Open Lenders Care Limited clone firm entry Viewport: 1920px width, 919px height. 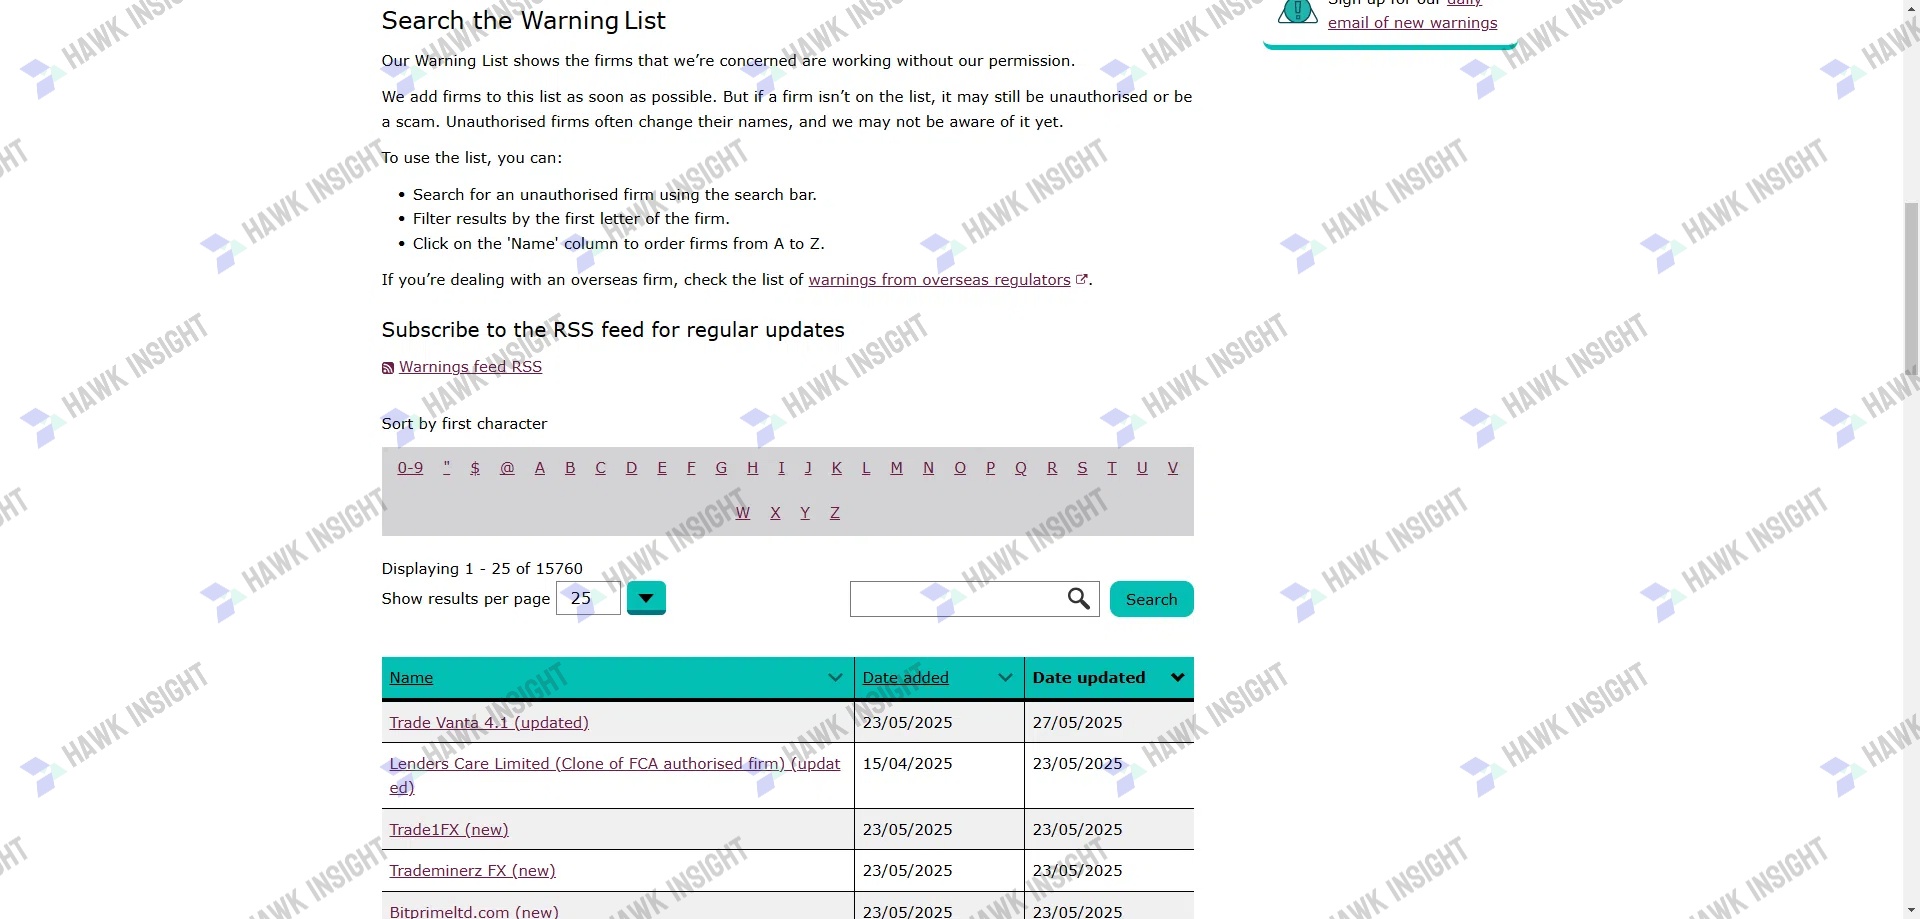click(615, 775)
